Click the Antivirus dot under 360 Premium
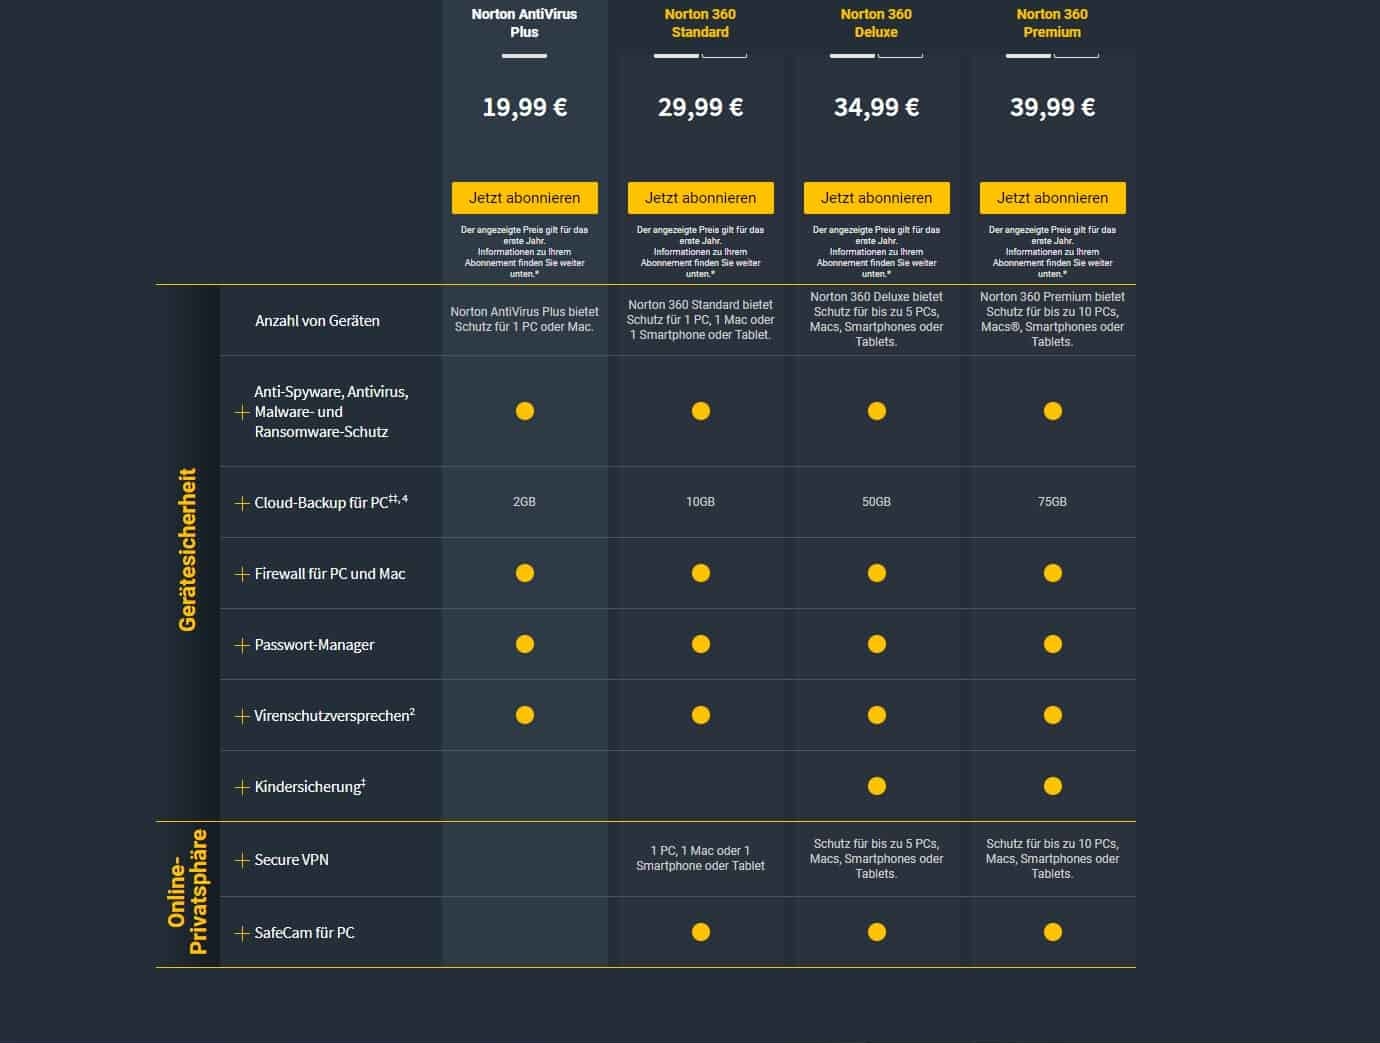This screenshot has height=1043, width=1380. [x=1052, y=411]
